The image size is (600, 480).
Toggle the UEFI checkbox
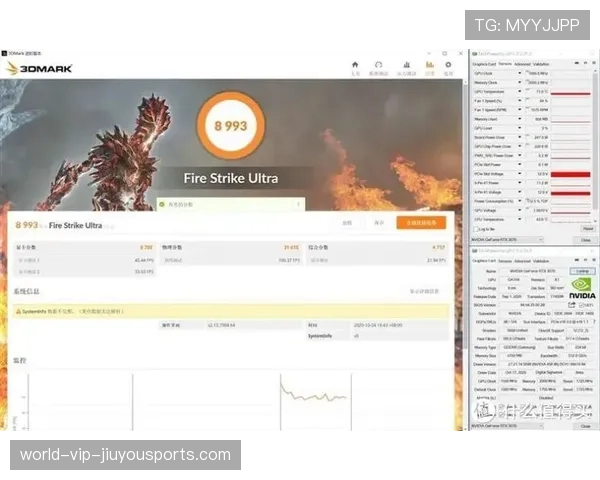[581, 305]
